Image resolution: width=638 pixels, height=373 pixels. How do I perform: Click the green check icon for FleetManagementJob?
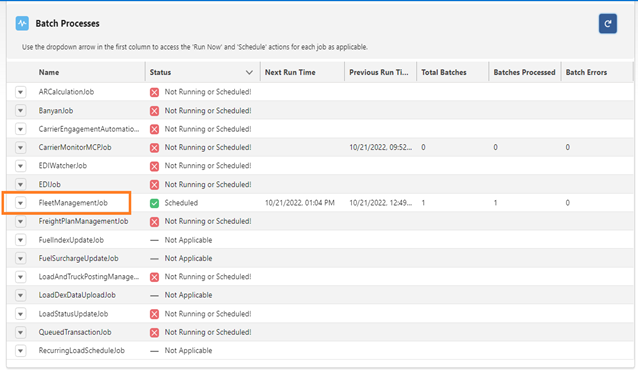154,203
